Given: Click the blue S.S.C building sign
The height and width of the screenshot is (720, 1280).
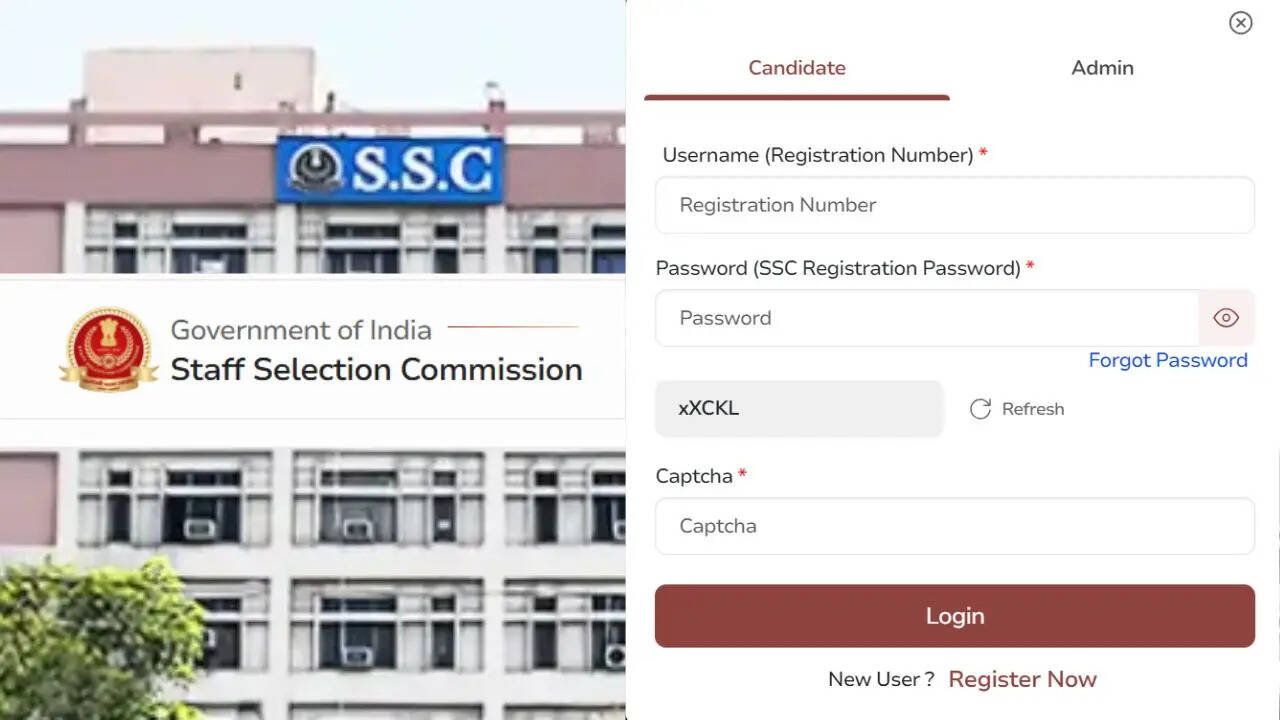Looking at the screenshot, I should tap(390, 170).
